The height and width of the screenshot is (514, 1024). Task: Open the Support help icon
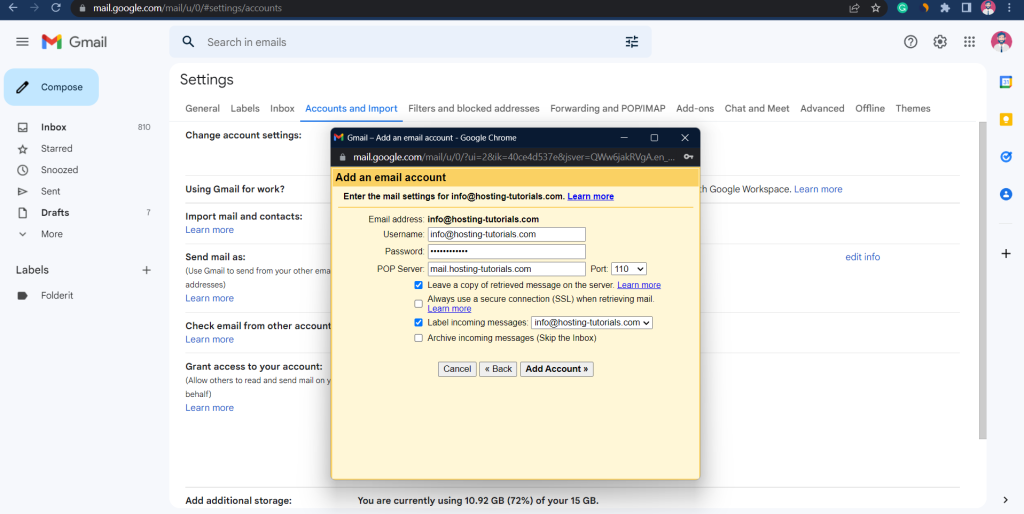click(x=910, y=42)
